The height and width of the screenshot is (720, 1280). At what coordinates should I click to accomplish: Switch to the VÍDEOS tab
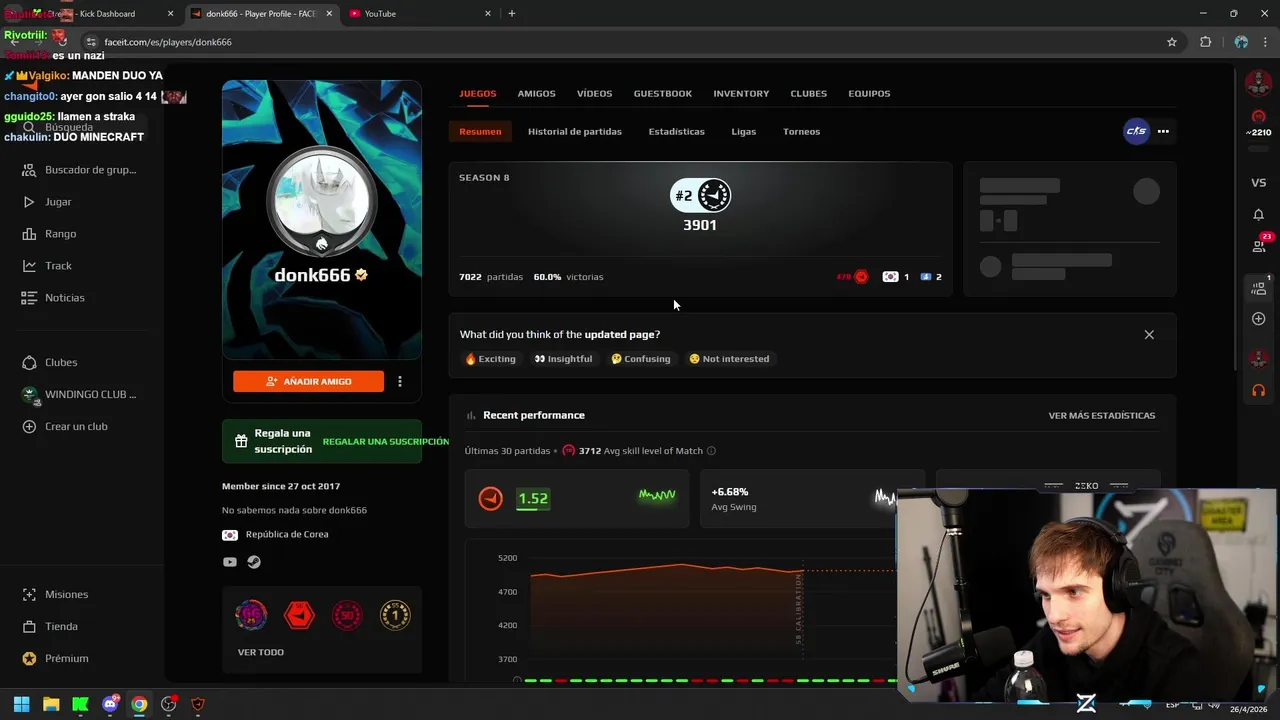click(594, 93)
